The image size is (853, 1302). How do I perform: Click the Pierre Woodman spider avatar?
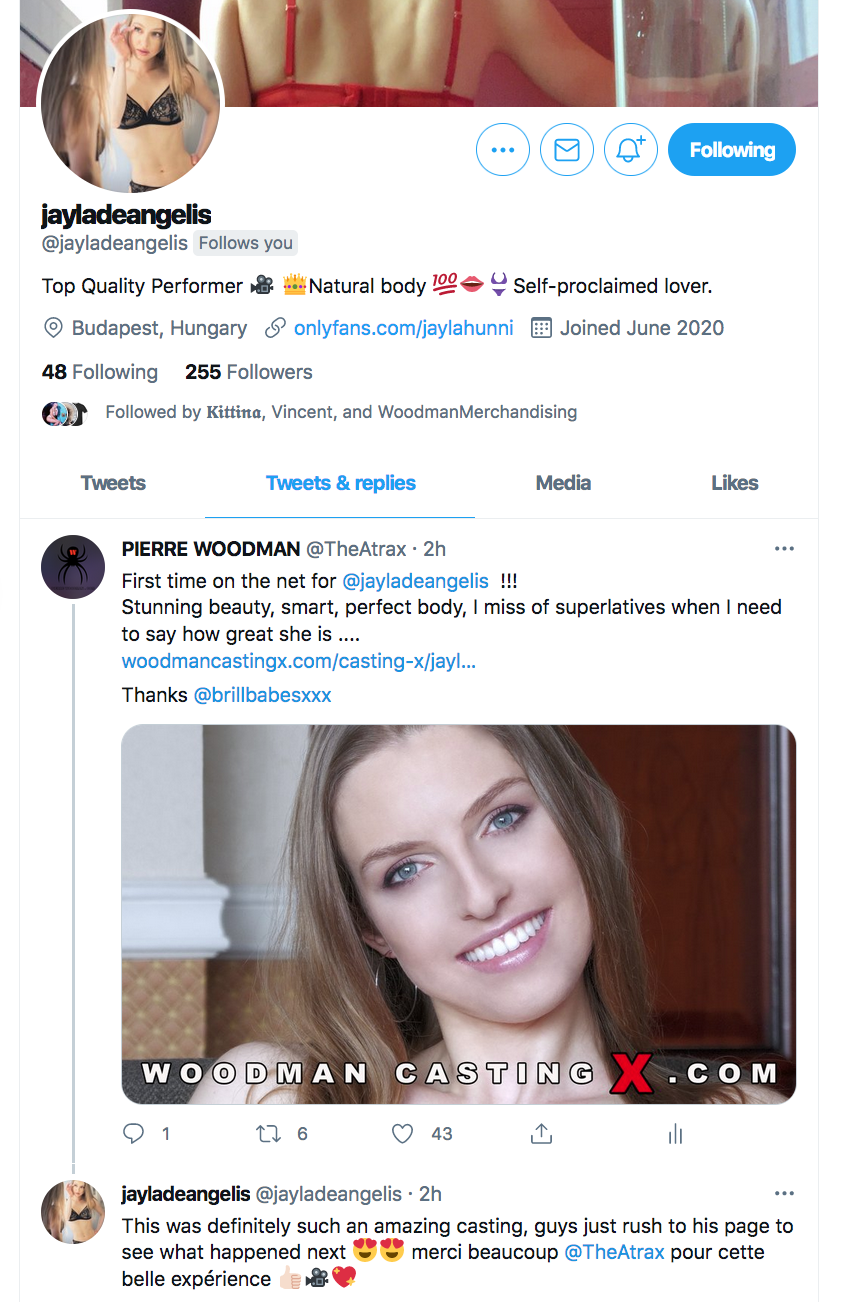point(73,567)
